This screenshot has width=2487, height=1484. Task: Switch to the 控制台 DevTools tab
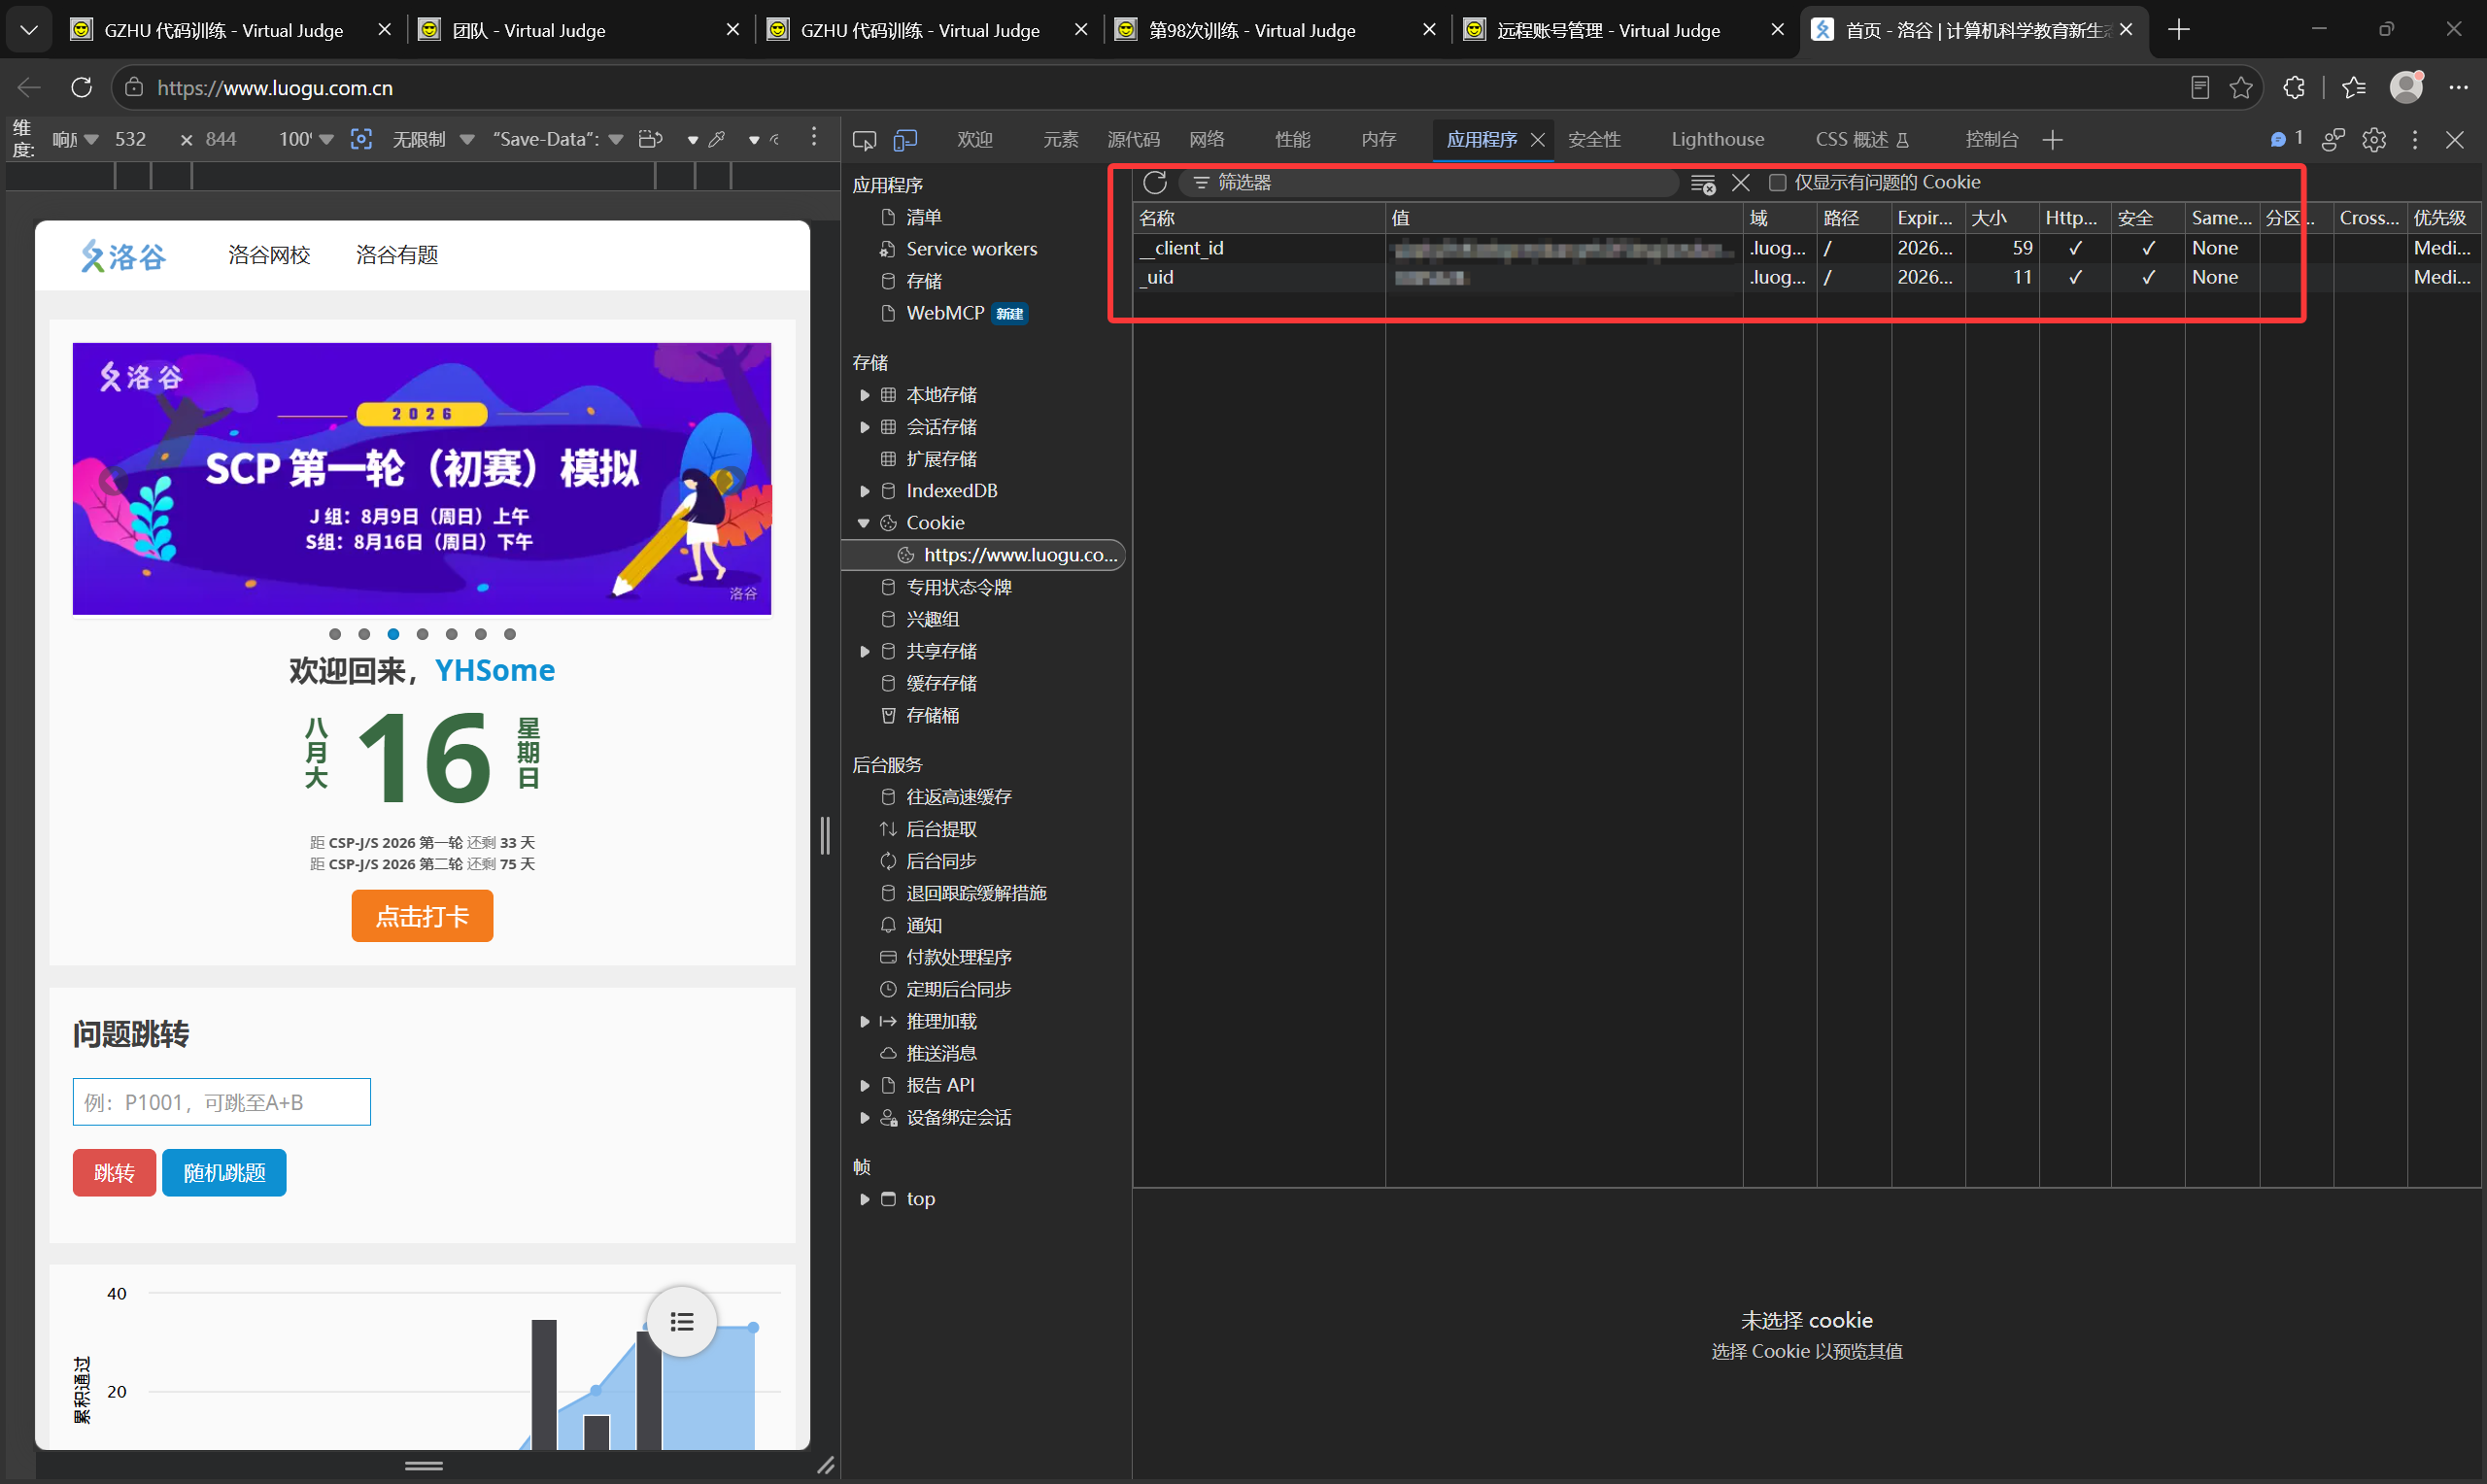coord(1991,140)
